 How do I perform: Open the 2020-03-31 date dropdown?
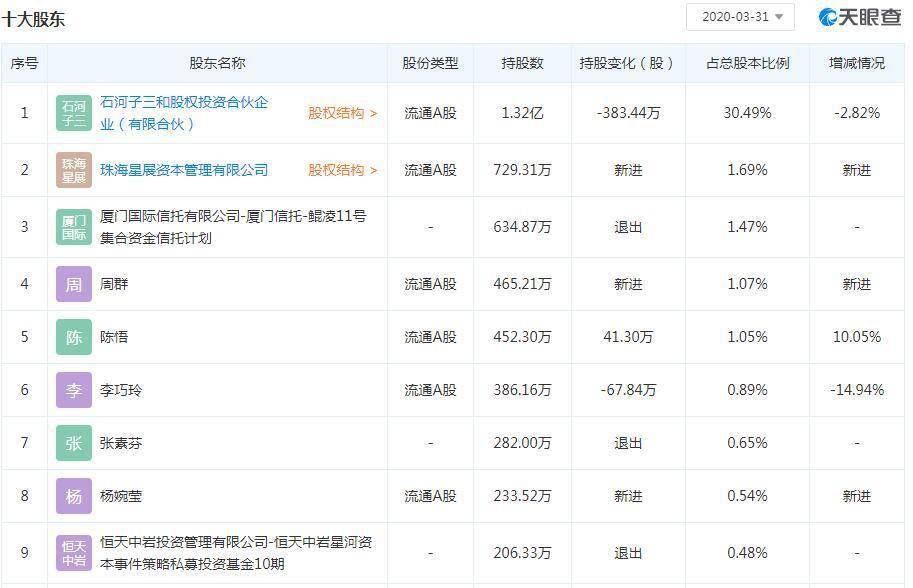(740, 17)
